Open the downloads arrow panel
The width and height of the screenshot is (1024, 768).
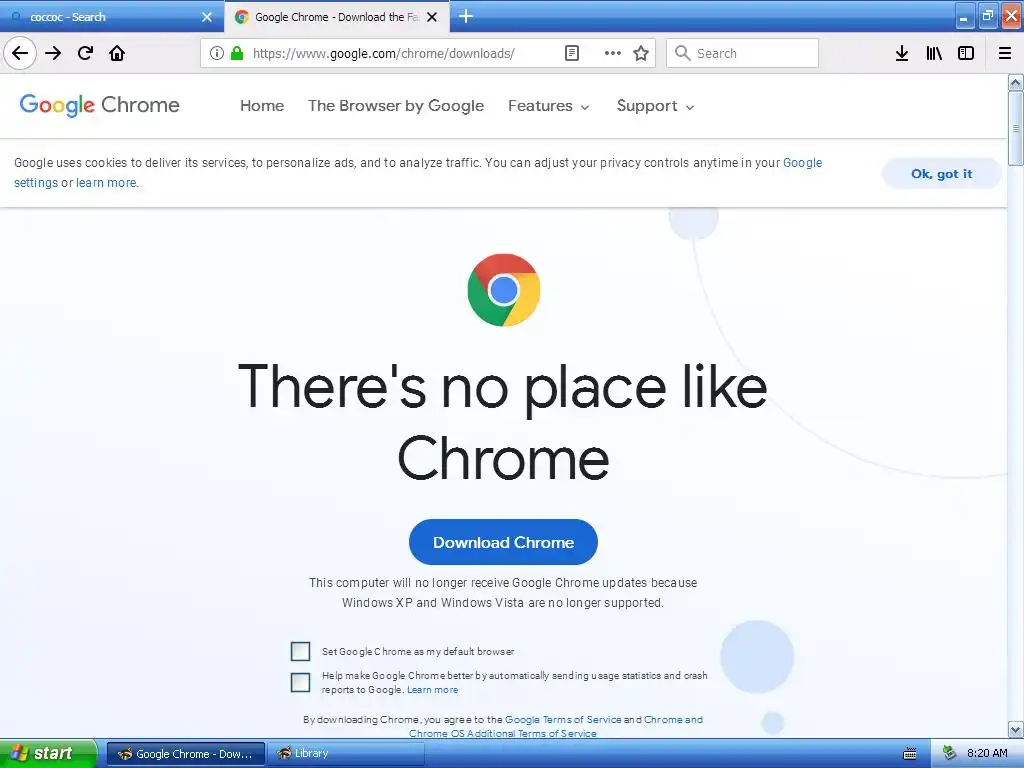click(902, 53)
